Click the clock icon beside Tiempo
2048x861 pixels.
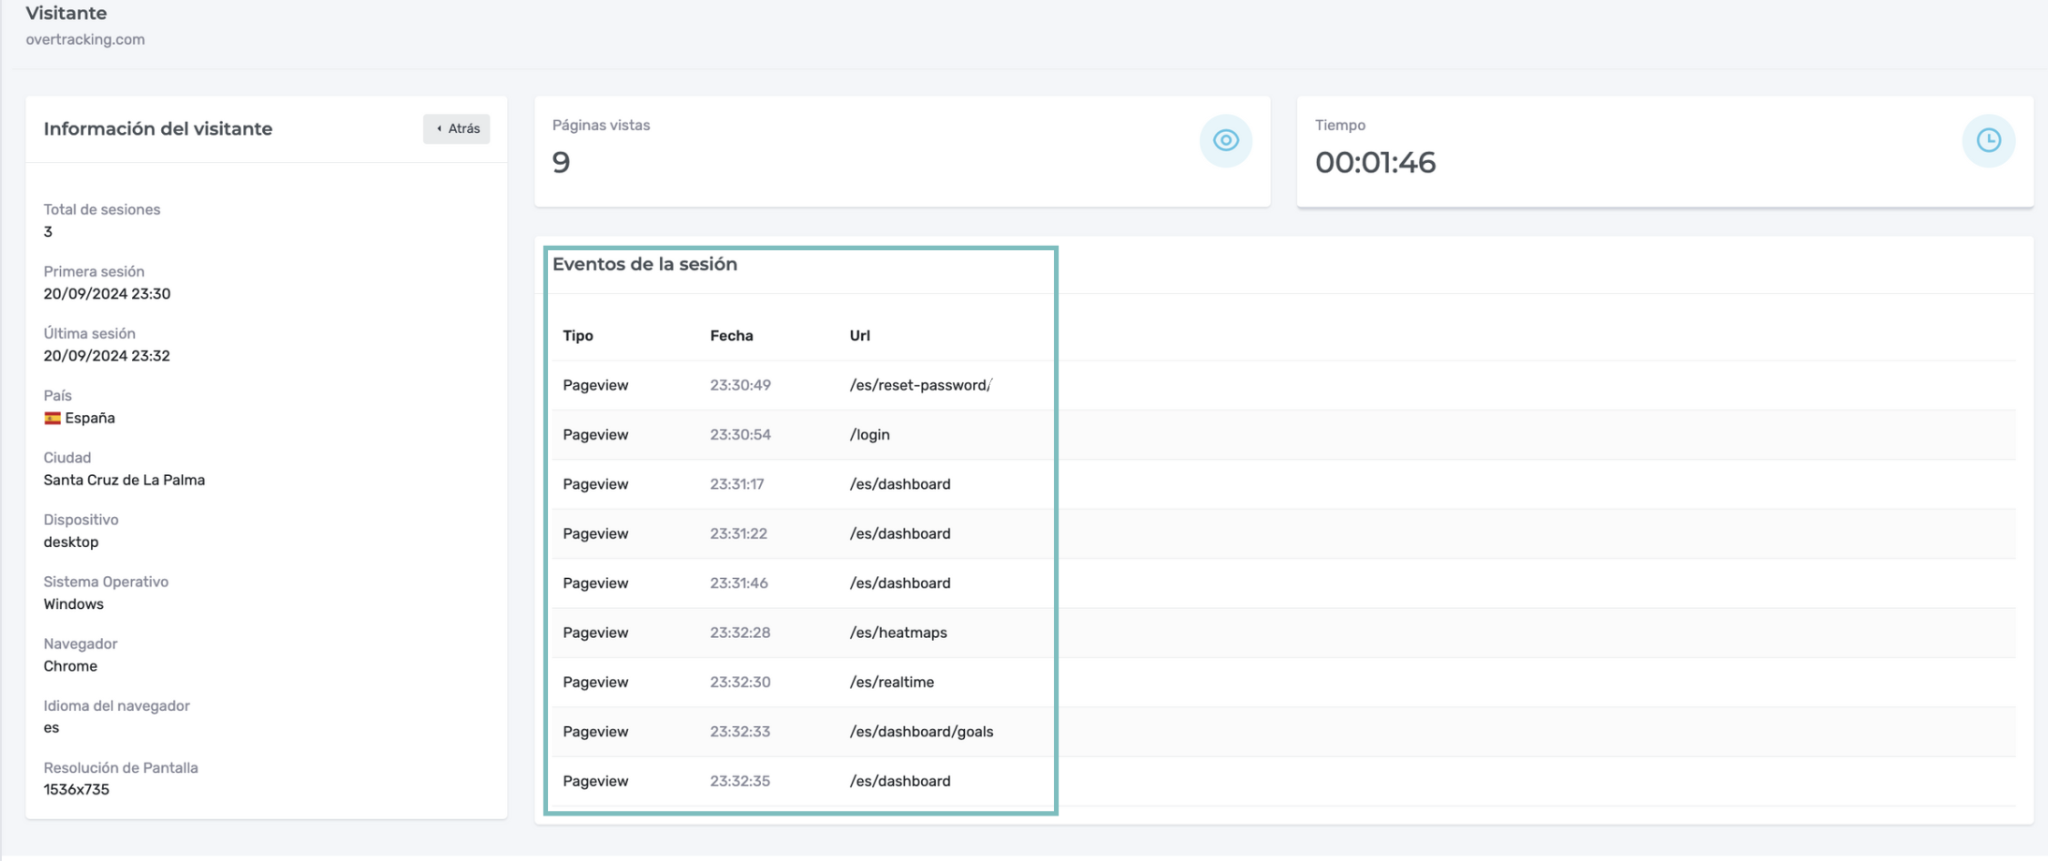(1988, 141)
